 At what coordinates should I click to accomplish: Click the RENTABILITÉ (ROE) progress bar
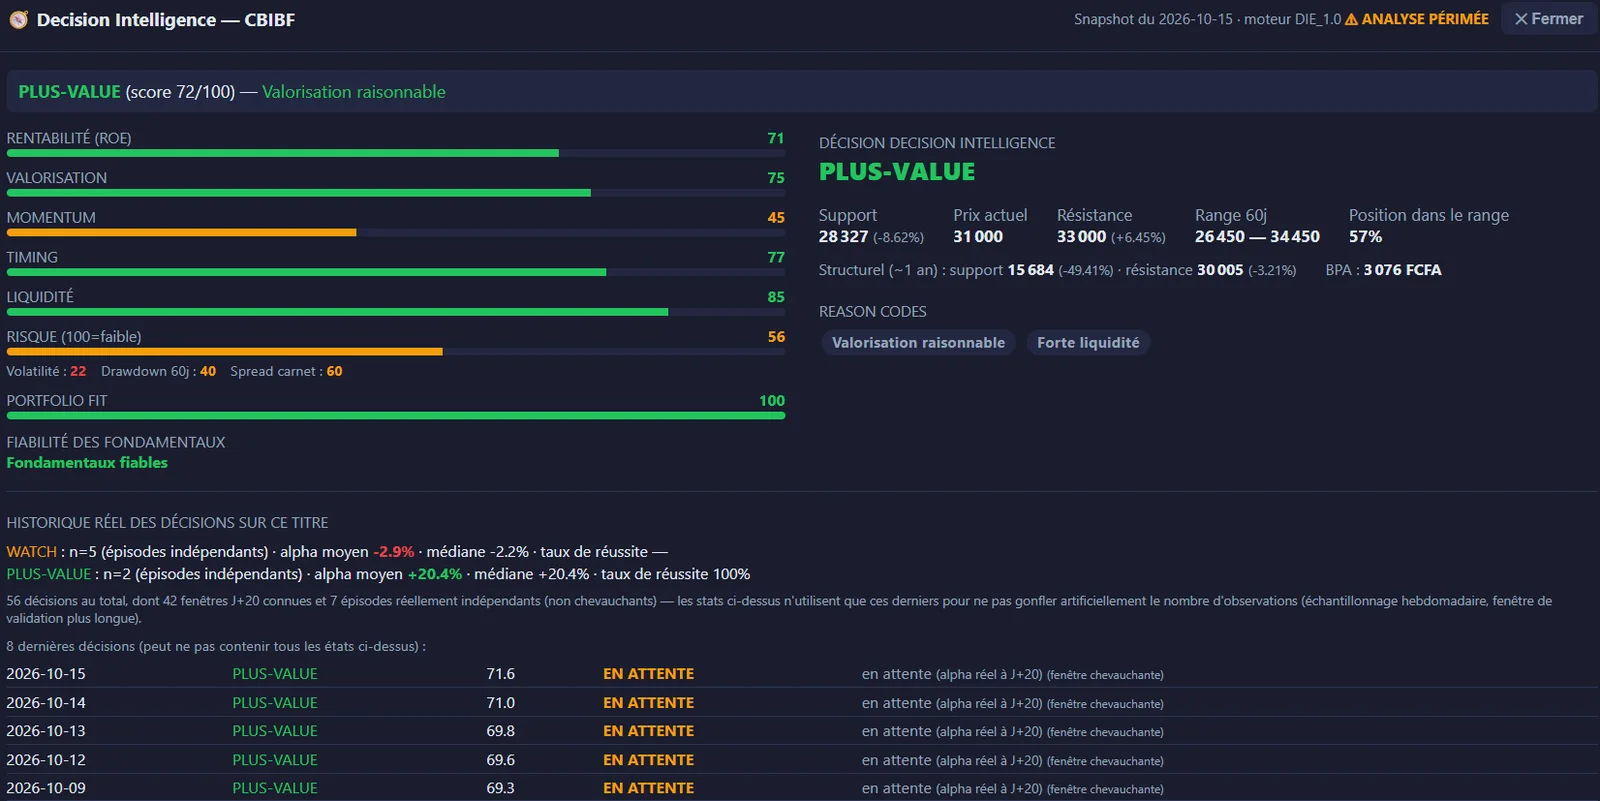point(396,153)
